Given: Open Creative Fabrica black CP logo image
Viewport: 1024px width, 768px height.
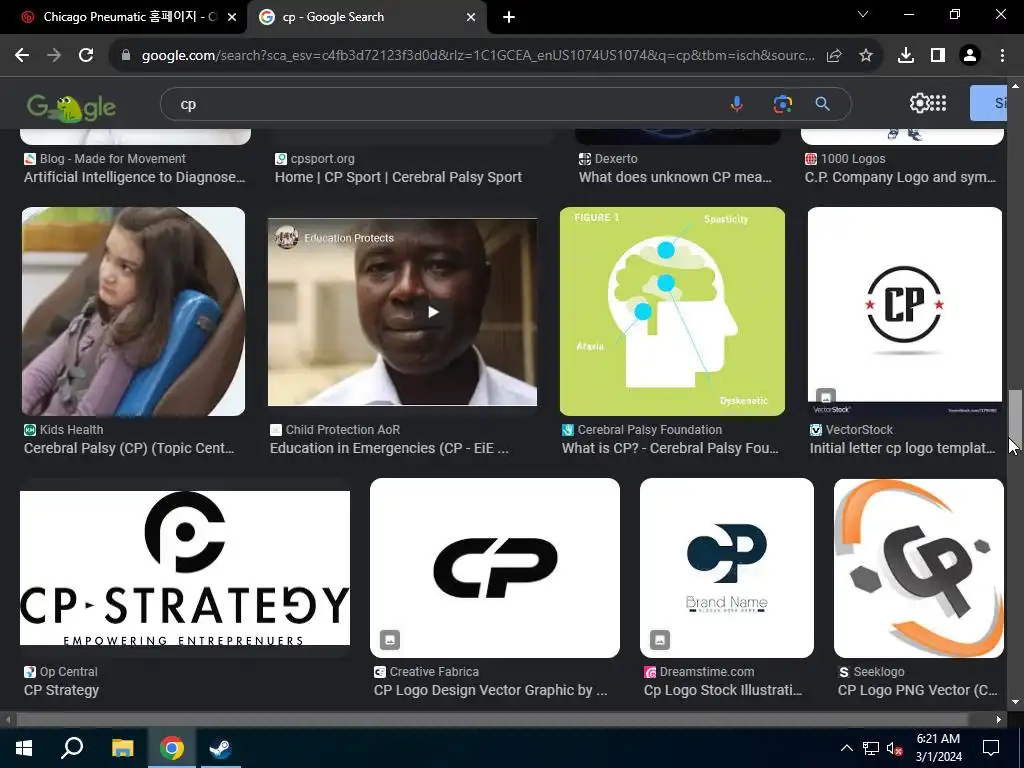Looking at the screenshot, I should pos(494,568).
